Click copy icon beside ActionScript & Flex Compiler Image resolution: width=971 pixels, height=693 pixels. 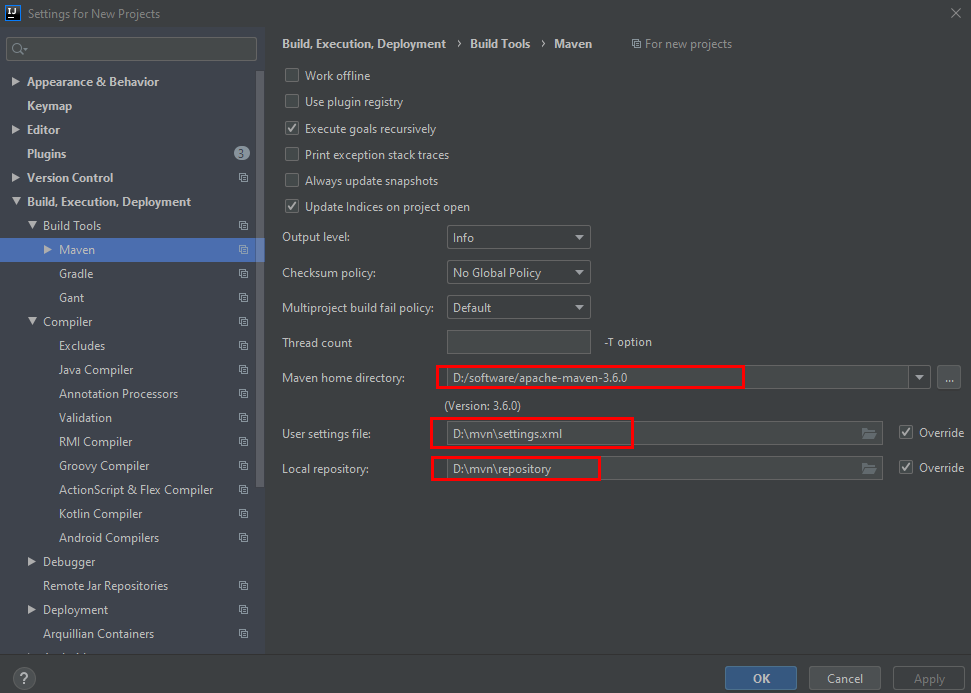[x=243, y=490]
